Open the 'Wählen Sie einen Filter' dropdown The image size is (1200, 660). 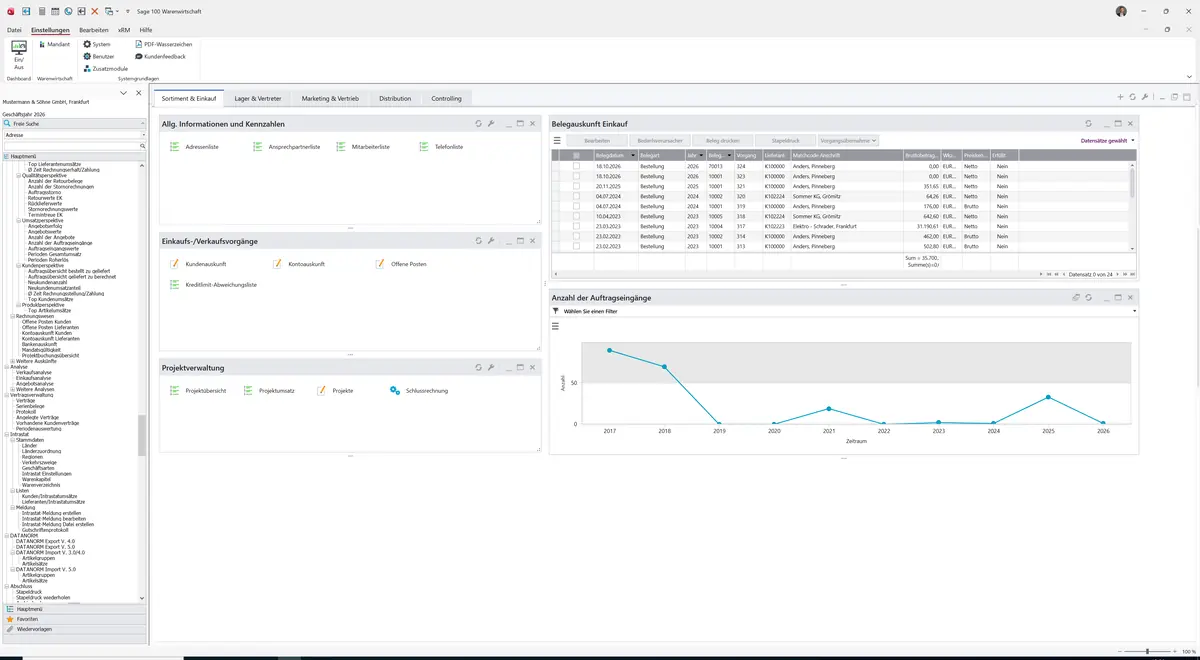click(x=844, y=311)
